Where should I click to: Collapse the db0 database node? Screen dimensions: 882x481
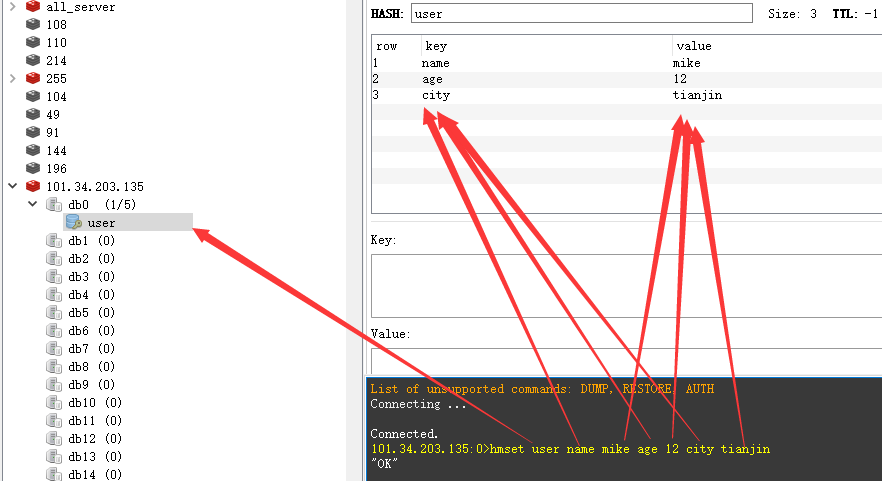coord(33,204)
